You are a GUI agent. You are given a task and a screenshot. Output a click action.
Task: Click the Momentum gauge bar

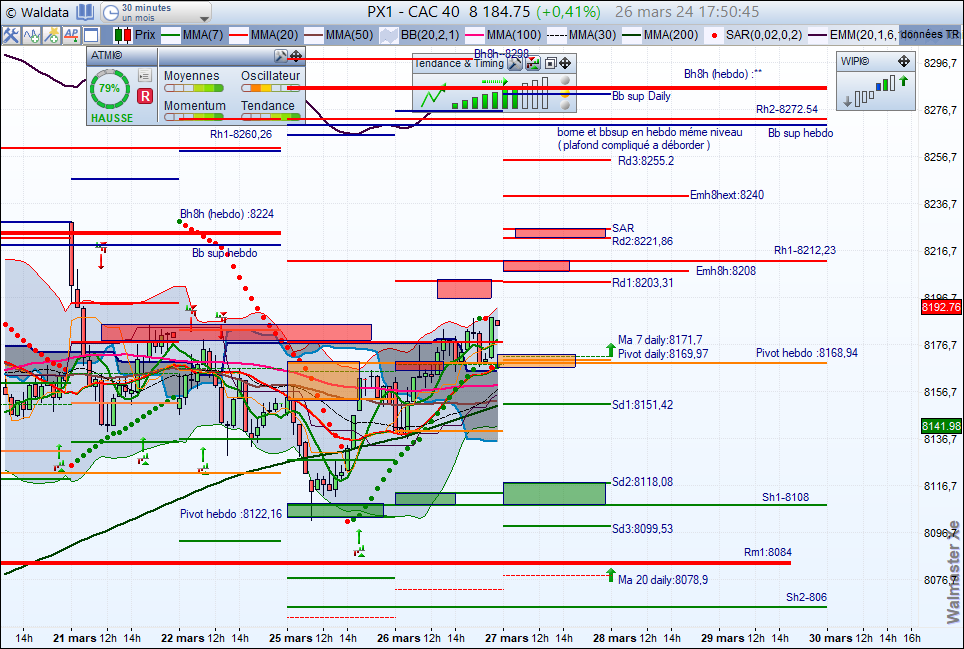point(194,117)
